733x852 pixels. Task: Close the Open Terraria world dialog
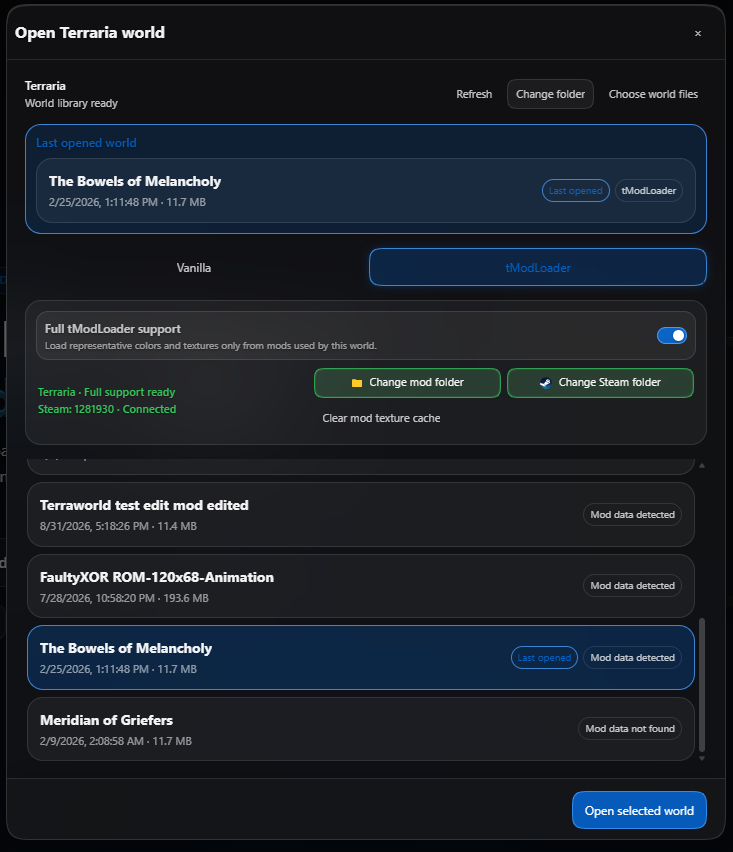click(698, 34)
